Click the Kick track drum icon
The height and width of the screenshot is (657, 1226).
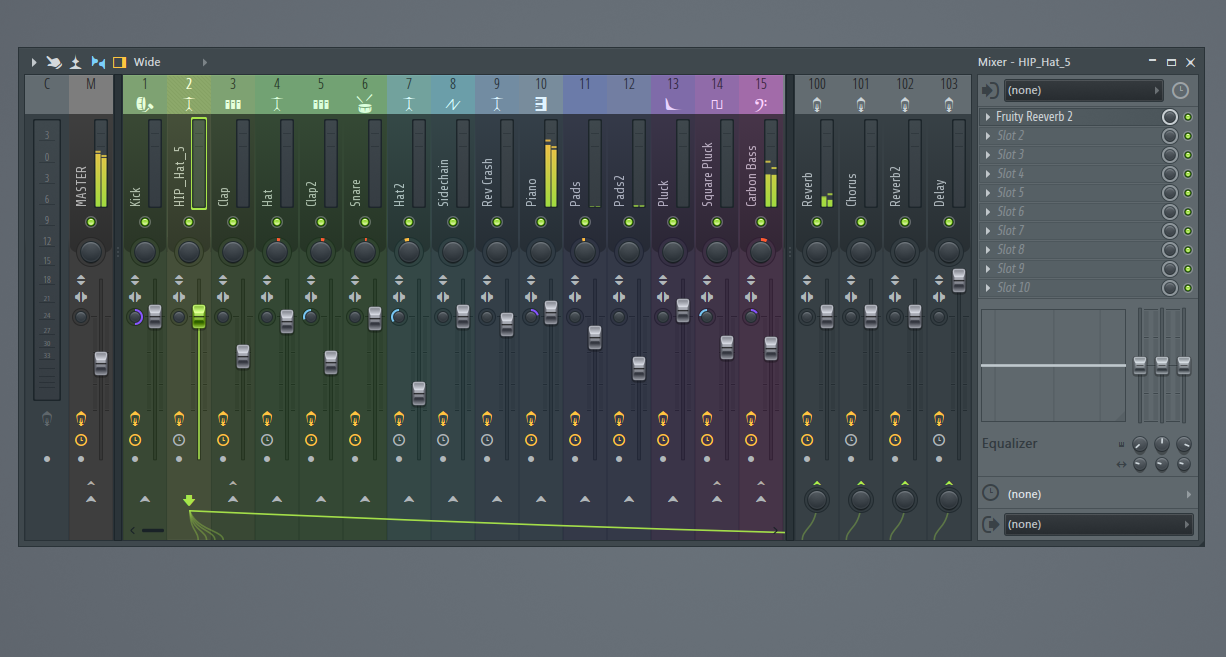144,104
